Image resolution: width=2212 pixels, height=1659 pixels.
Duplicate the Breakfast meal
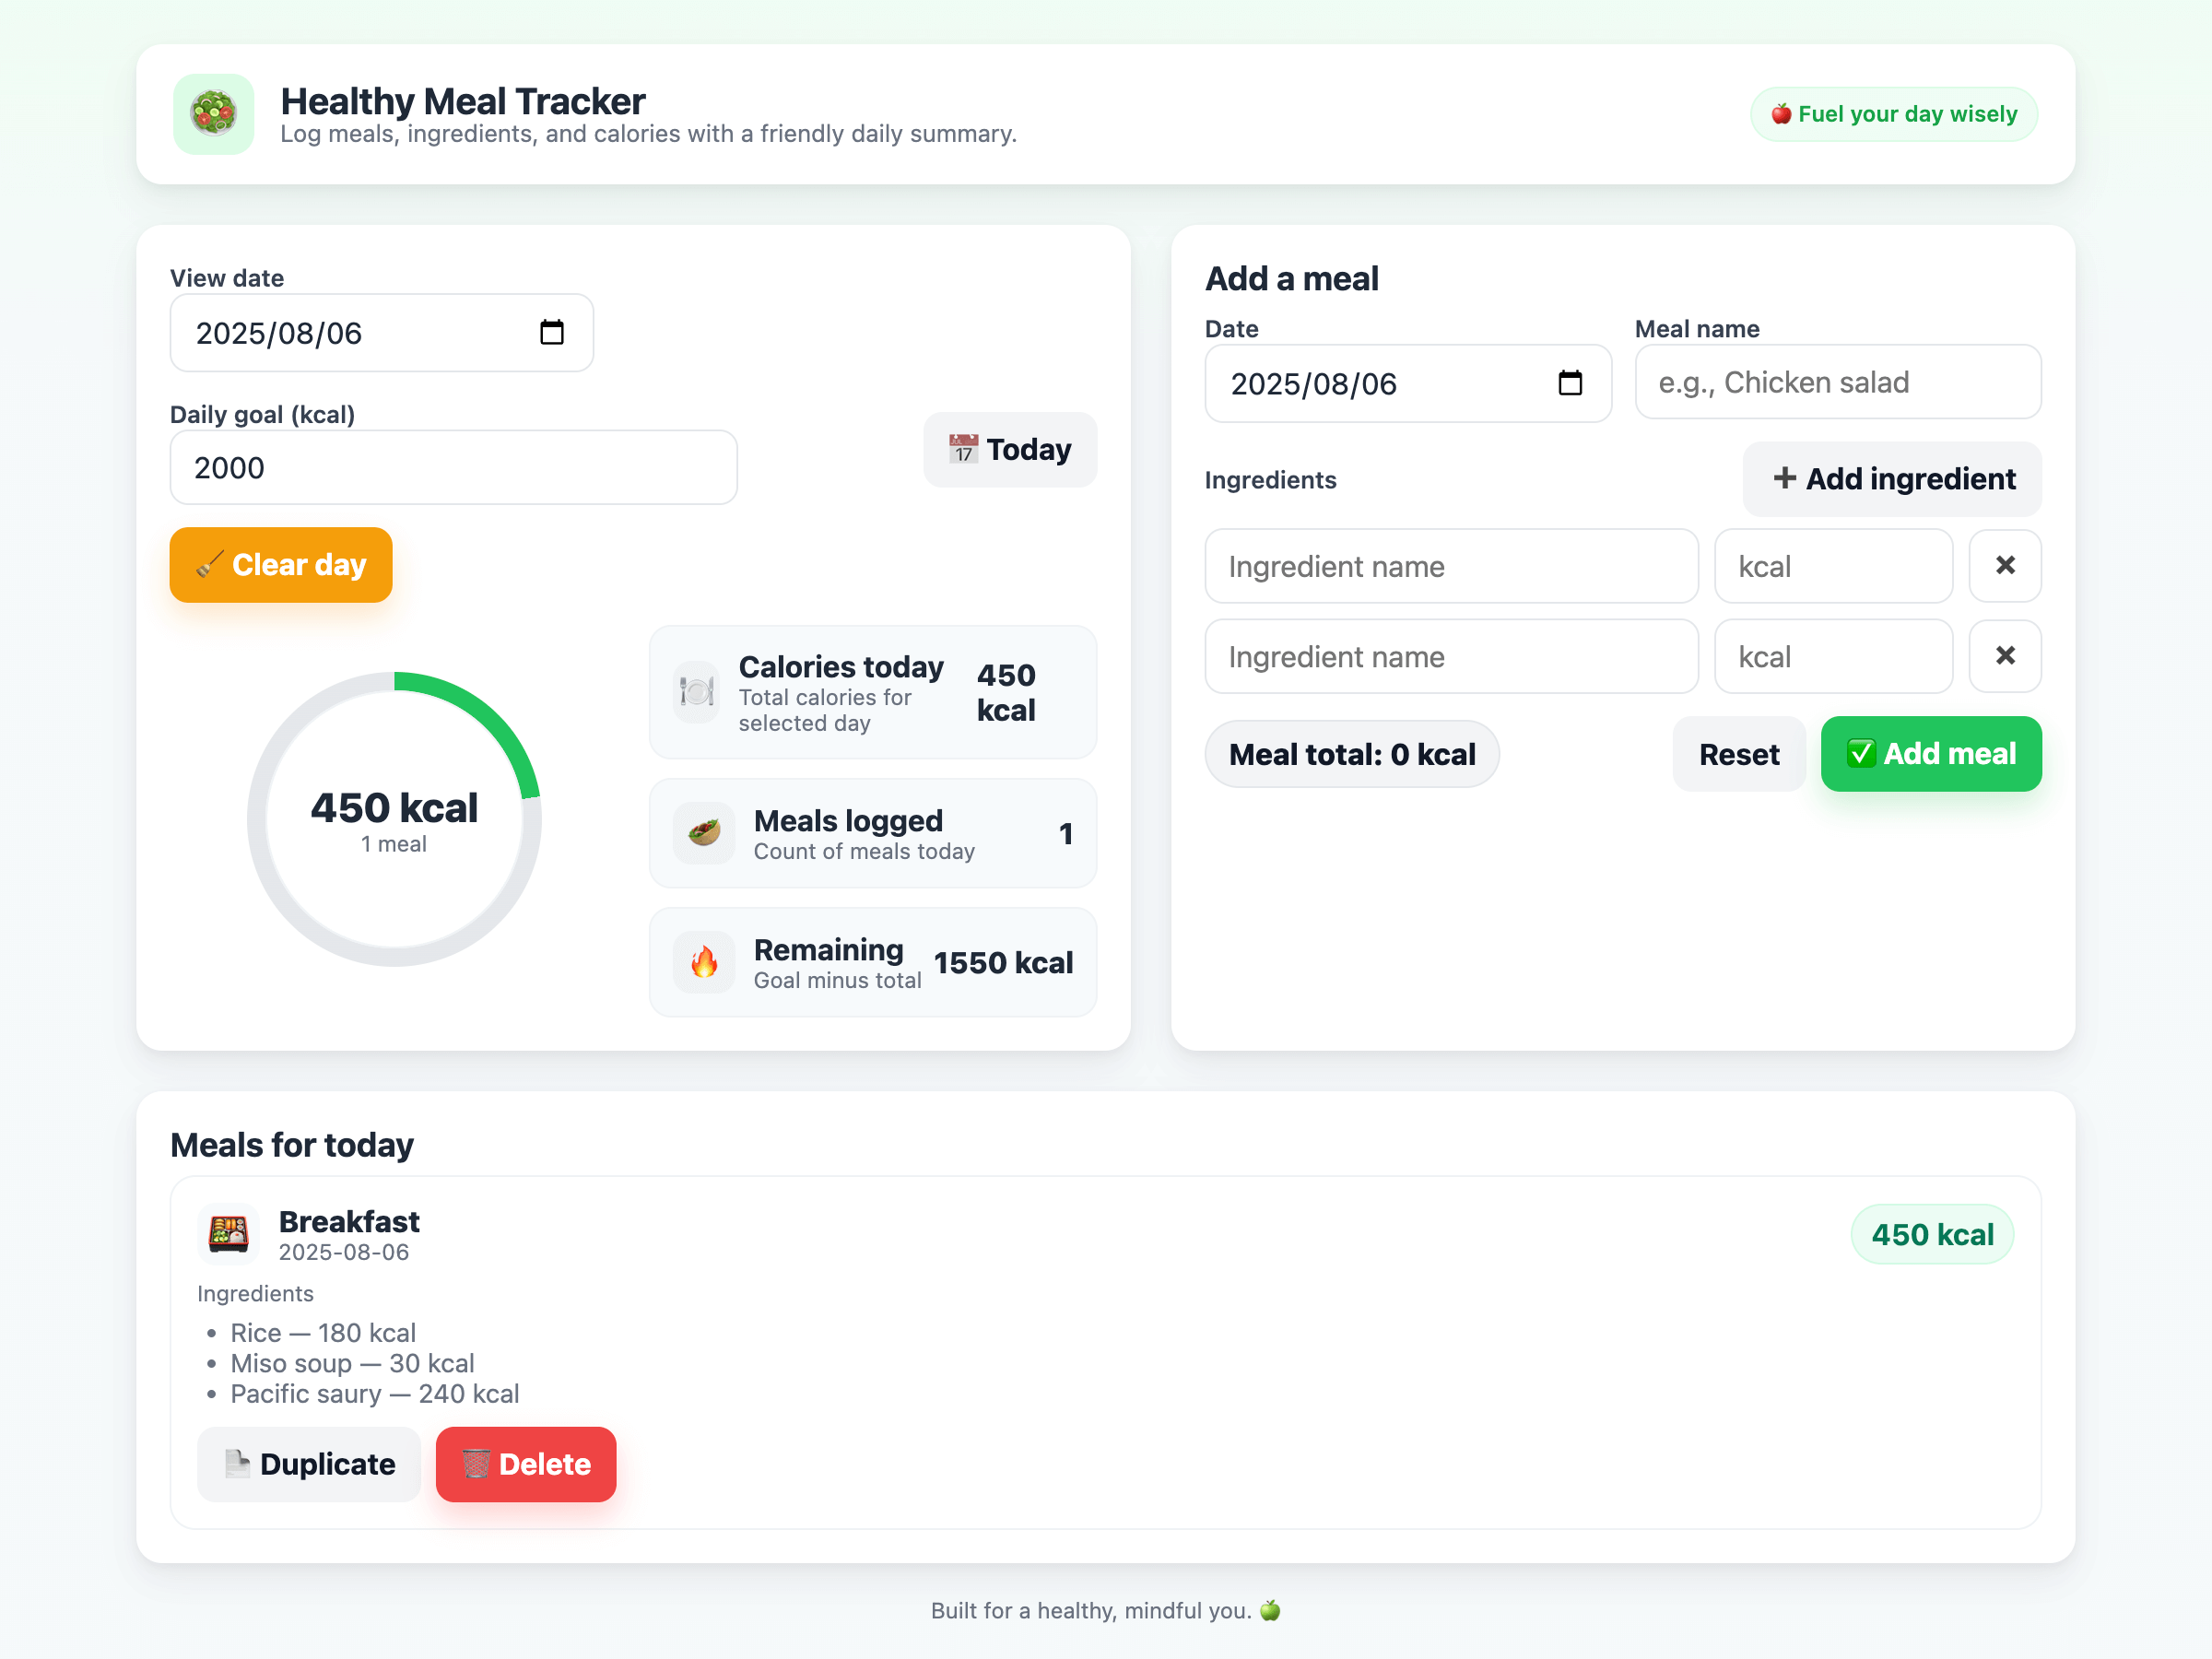[309, 1464]
